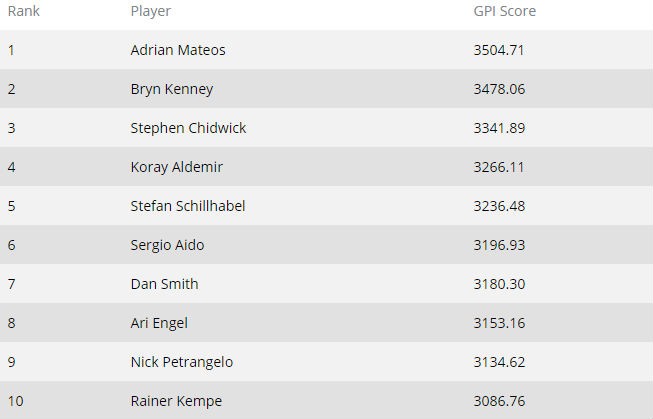Click the GPI score 3236.48
The image size is (653, 419).
499,206
